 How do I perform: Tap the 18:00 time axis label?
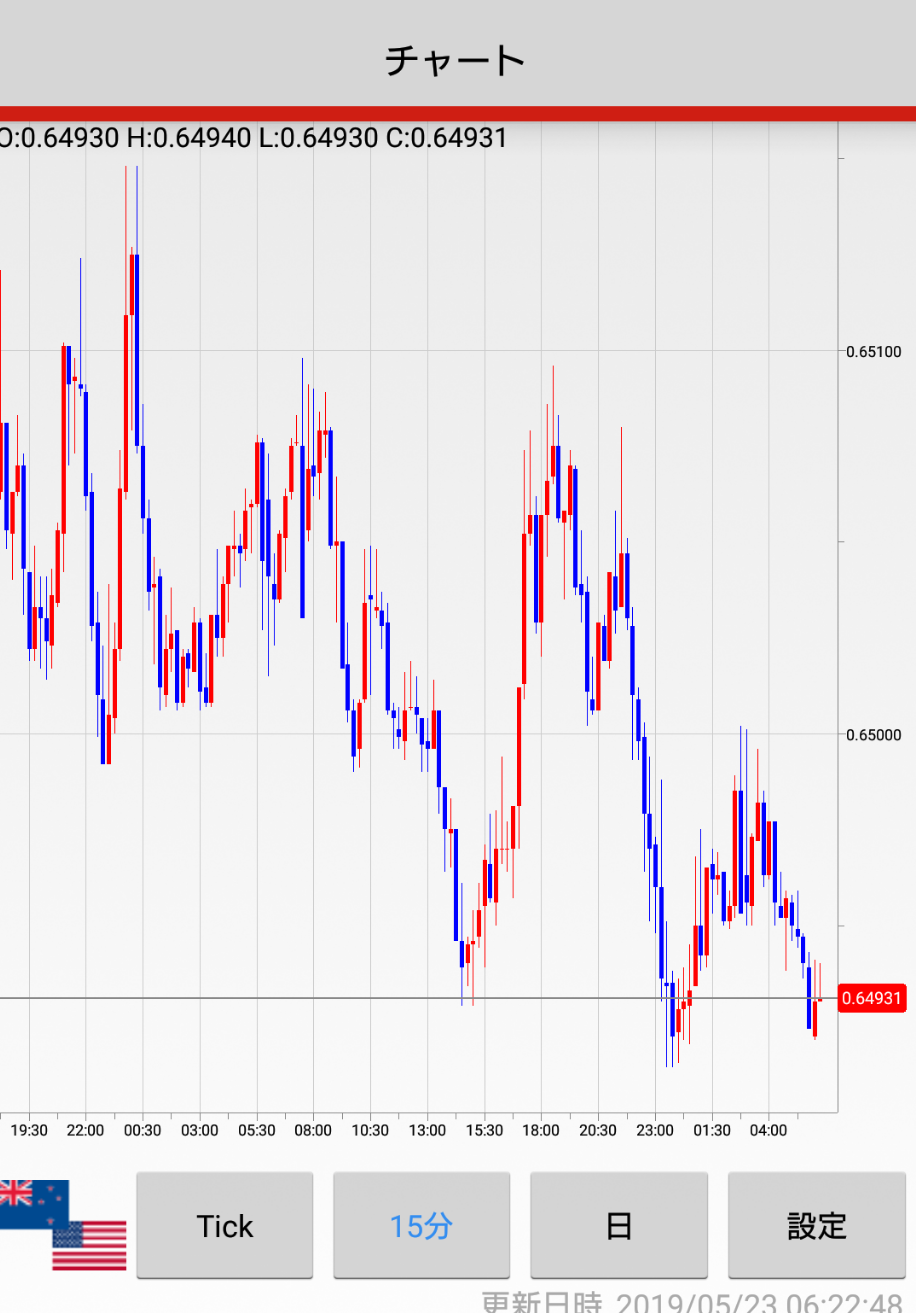[541, 1130]
